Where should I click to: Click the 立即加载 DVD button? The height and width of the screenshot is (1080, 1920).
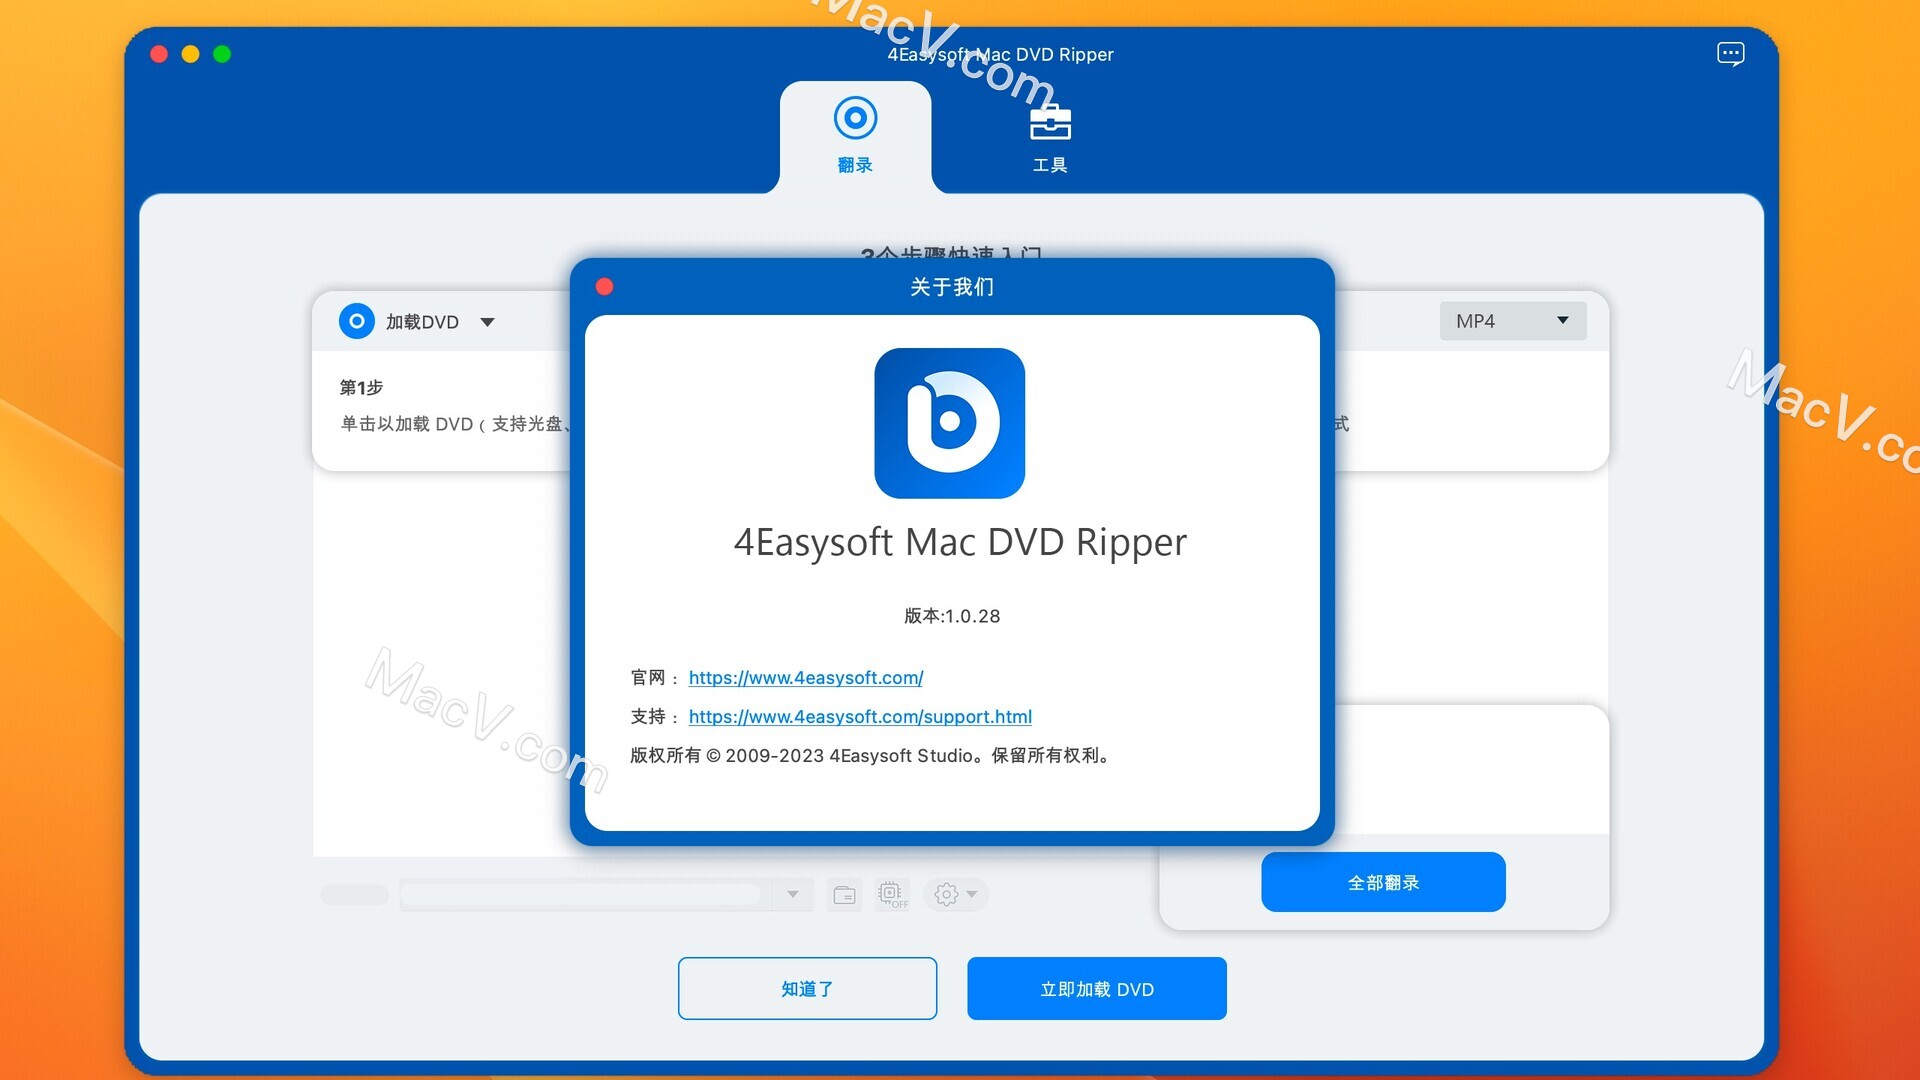1096,988
